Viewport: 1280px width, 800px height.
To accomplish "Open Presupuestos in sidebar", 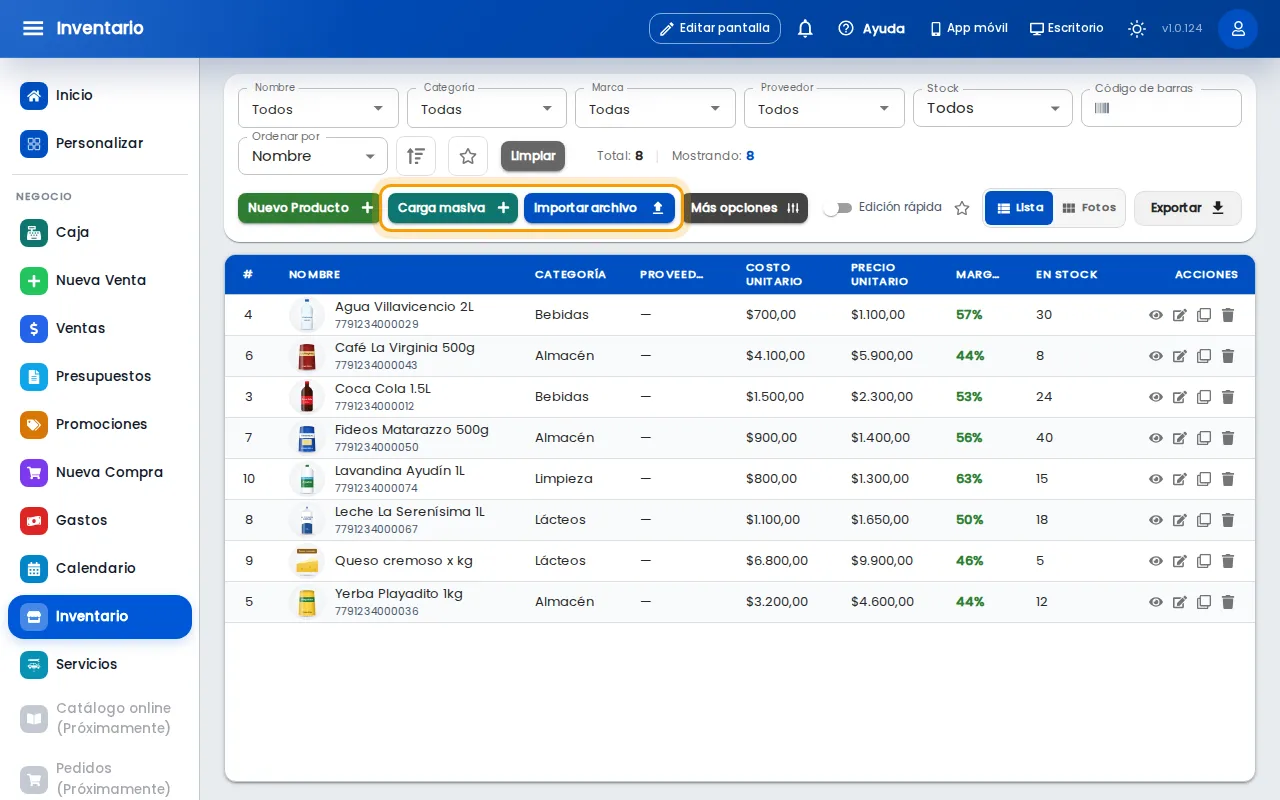I will point(100,376).
